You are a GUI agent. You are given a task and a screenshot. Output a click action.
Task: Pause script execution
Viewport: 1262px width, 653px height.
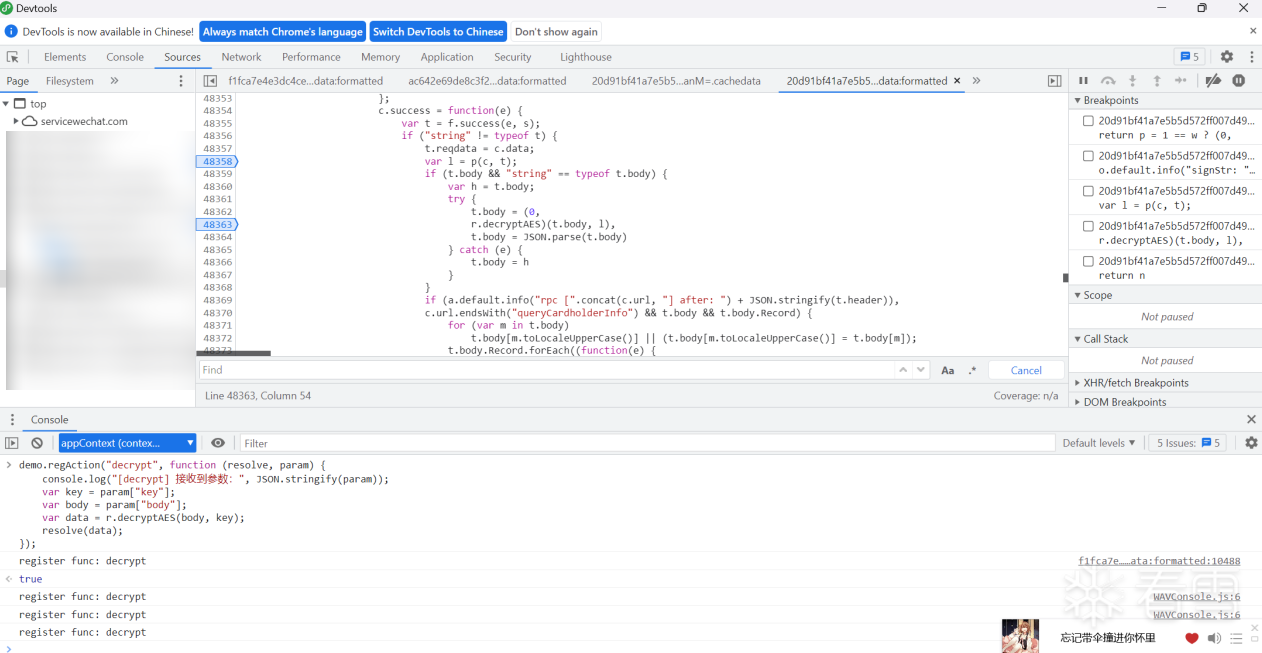pos(1083,81)
